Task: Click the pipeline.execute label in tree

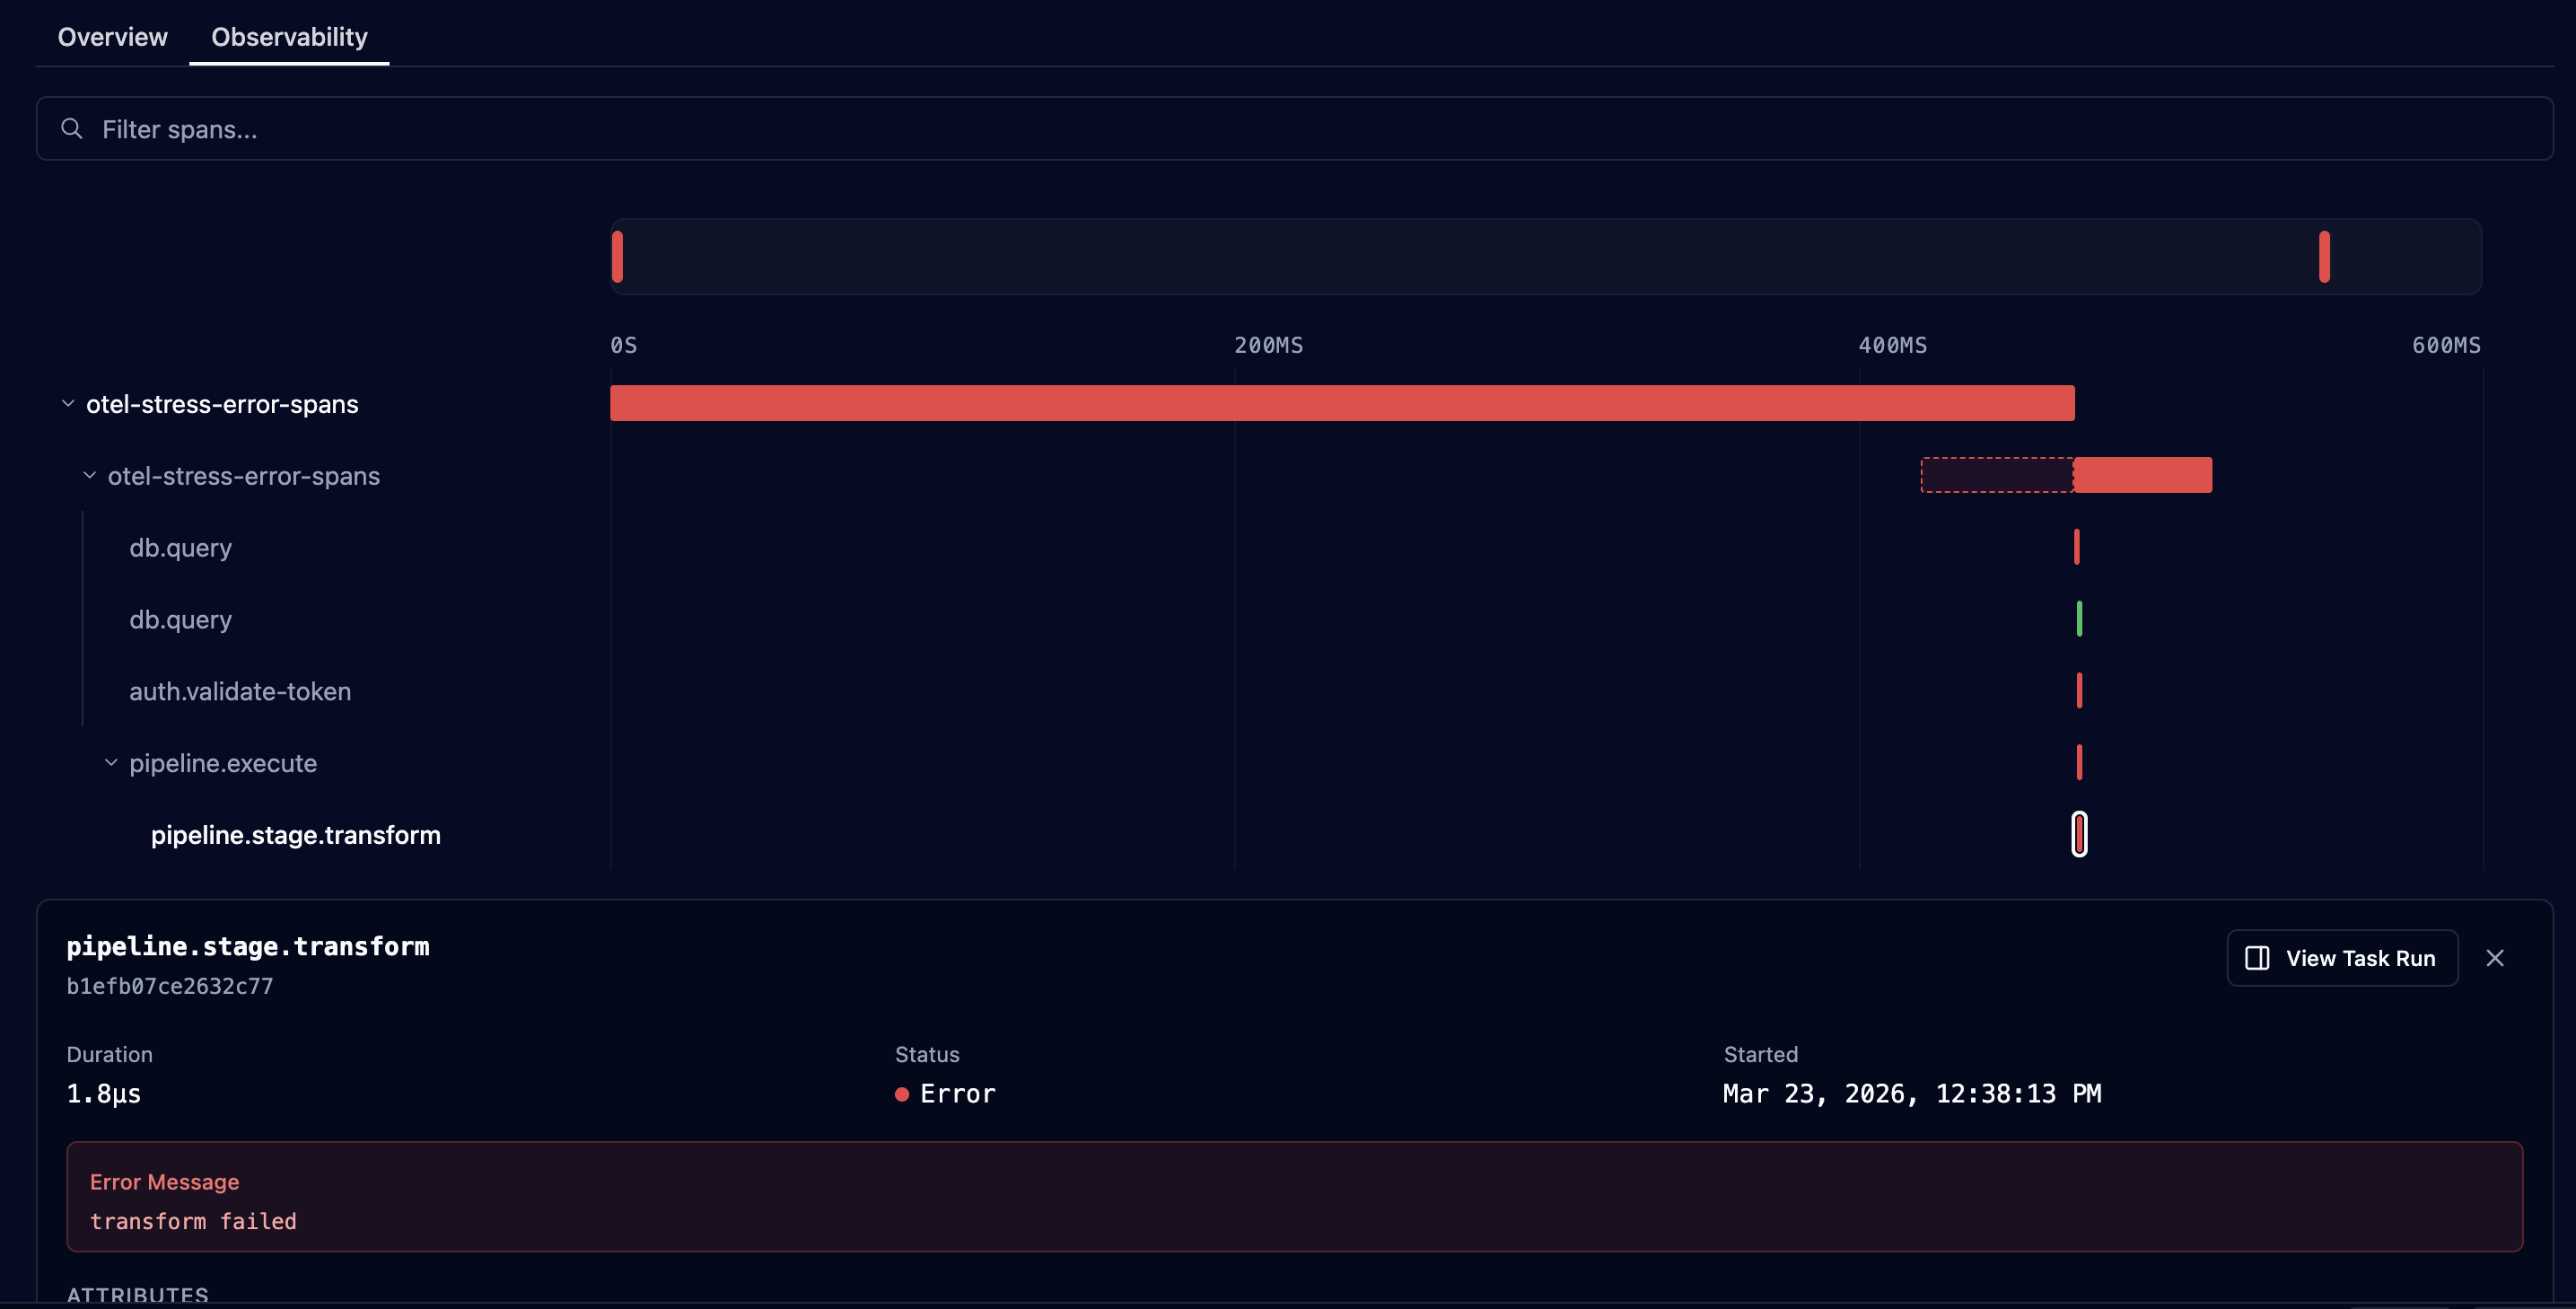Action: (x=223, y=763)
